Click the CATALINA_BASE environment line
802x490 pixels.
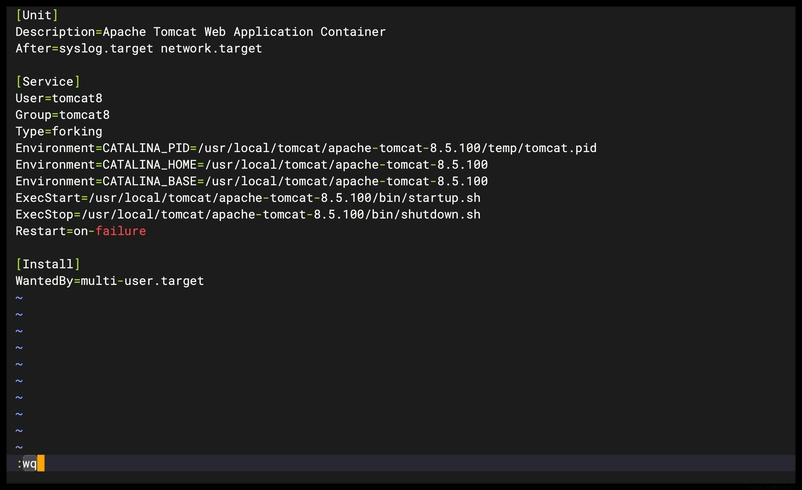251,181
